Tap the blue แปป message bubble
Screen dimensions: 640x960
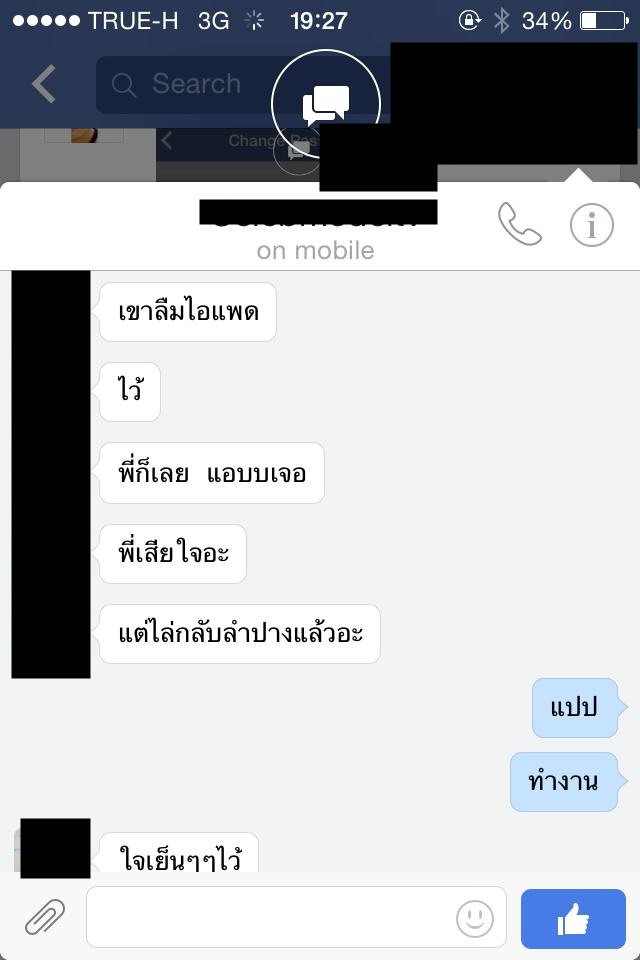point(575,708)
